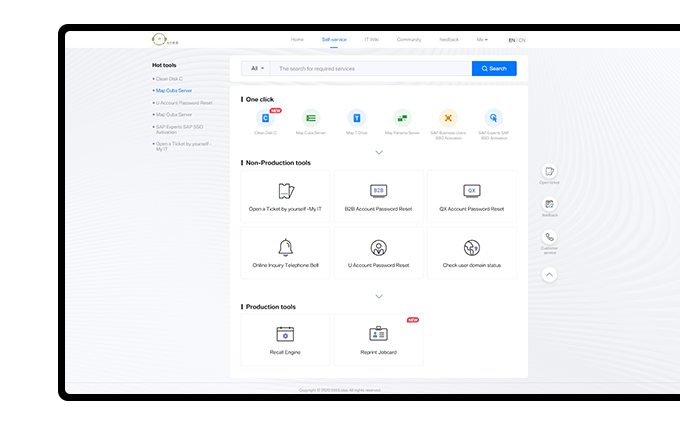Open the Me account dropdown menu
The width and height of the screenshot is (680, 425).
[x=482, y=39]
